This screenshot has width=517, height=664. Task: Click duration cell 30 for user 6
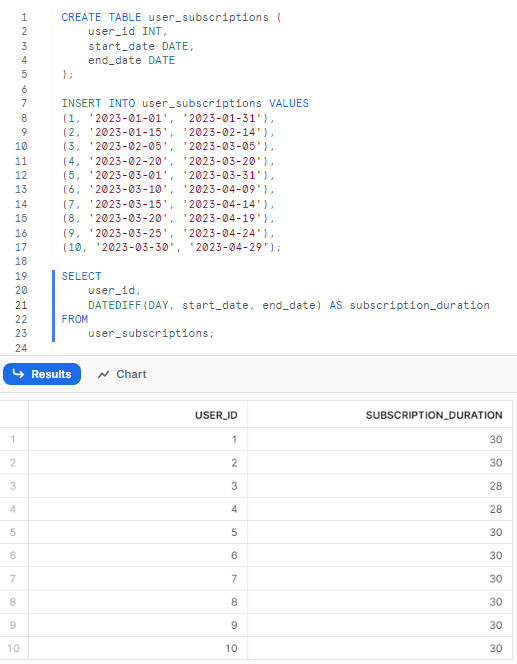pyautogui.click(x=380, y=556)
